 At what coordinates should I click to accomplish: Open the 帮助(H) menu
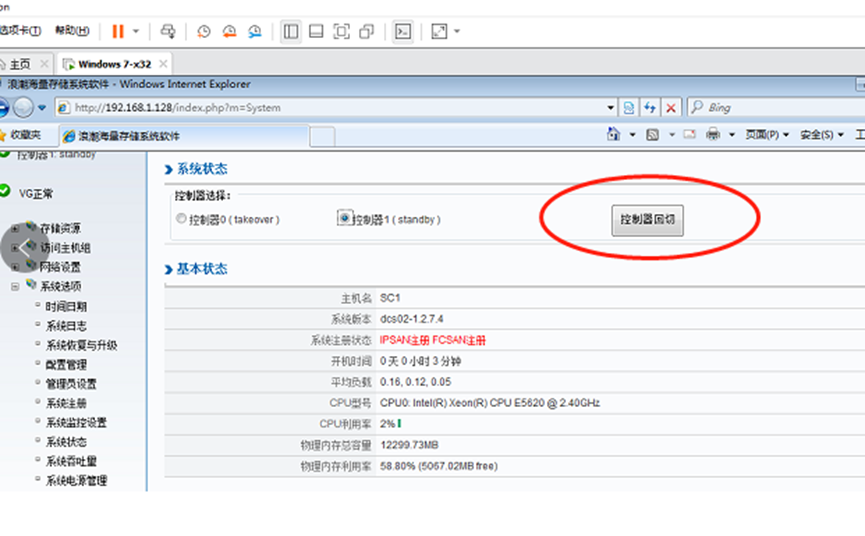(x=71, y=31)
